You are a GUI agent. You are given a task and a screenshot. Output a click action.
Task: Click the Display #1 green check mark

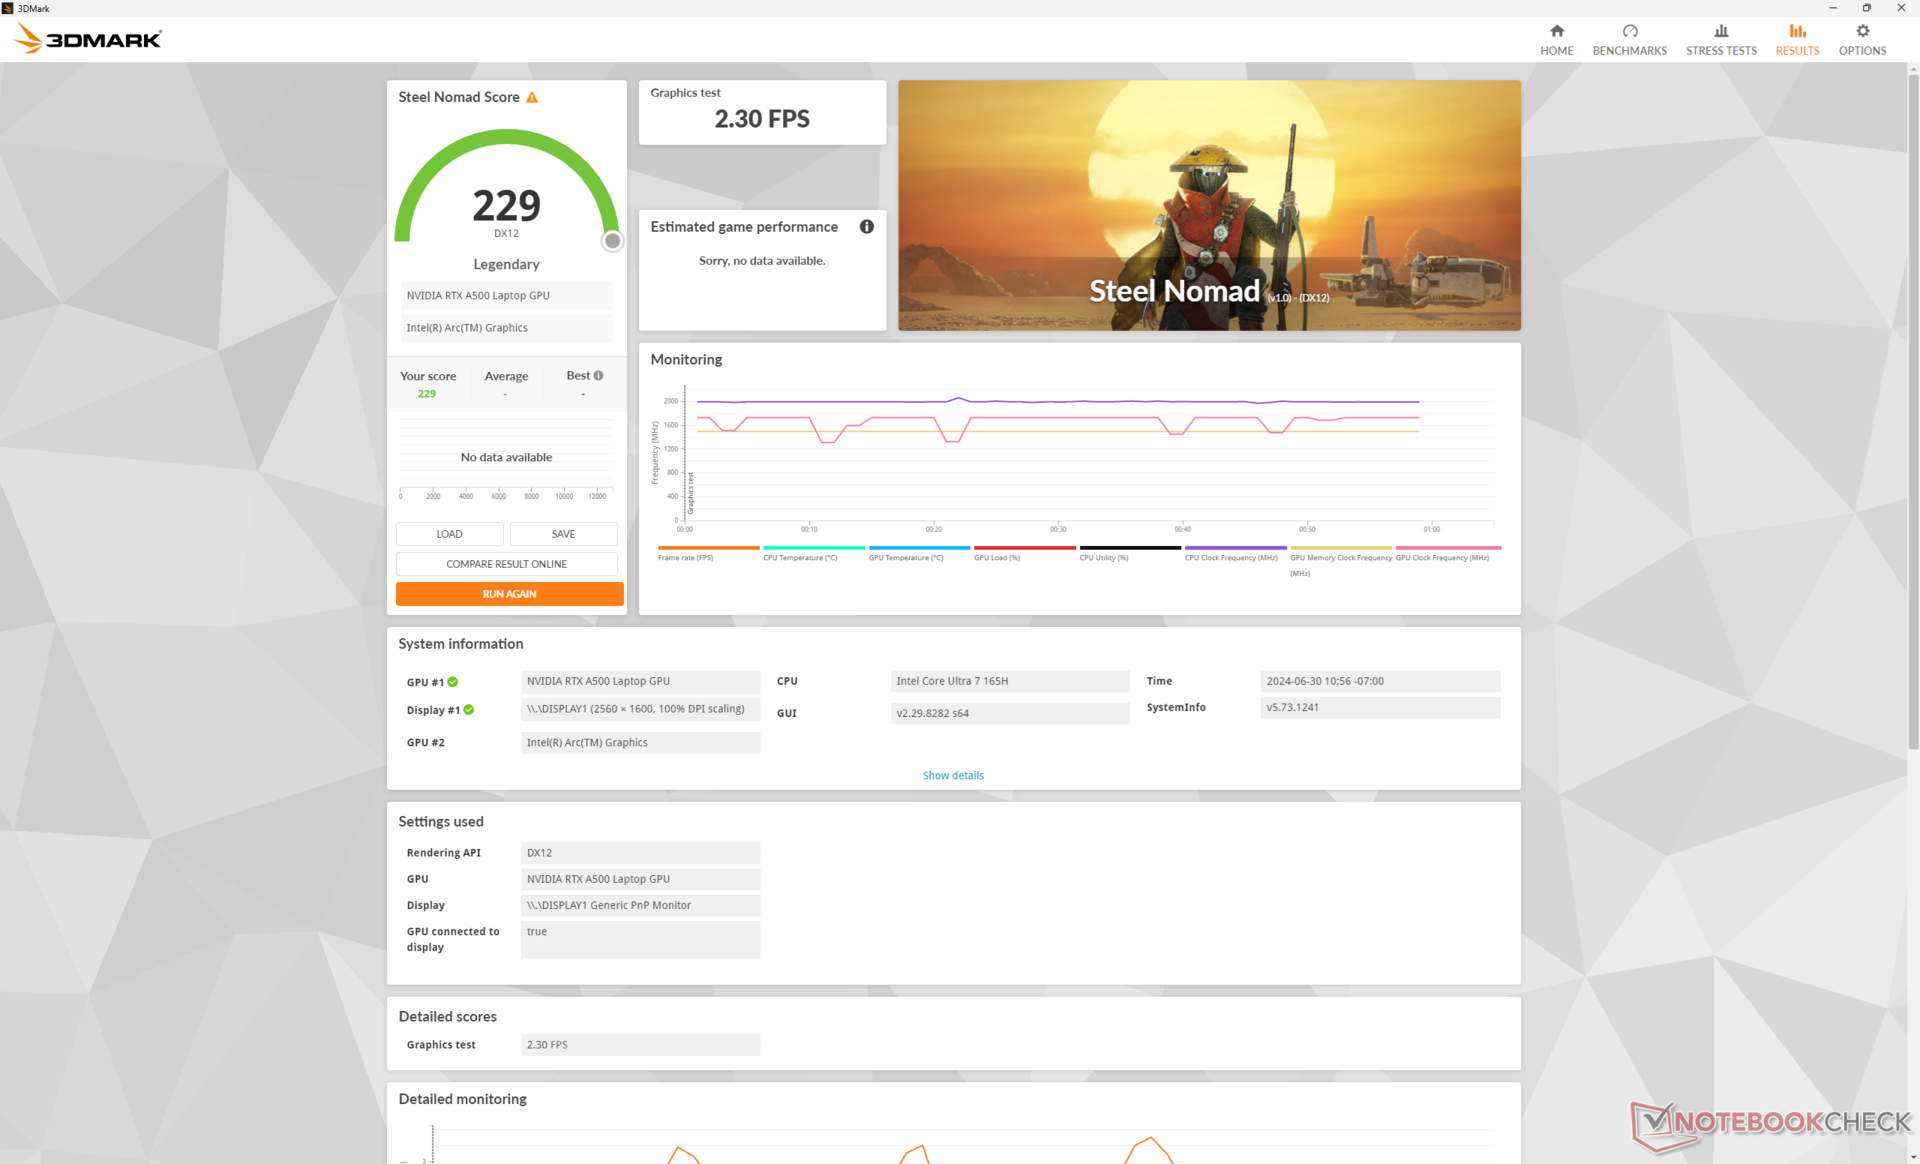point(469,710)
